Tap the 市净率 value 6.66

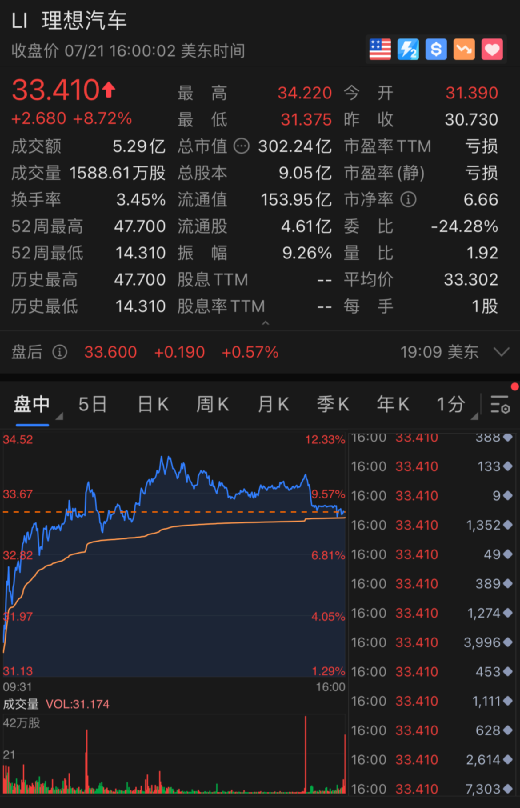pyautogui.click(x=481, y=200)
